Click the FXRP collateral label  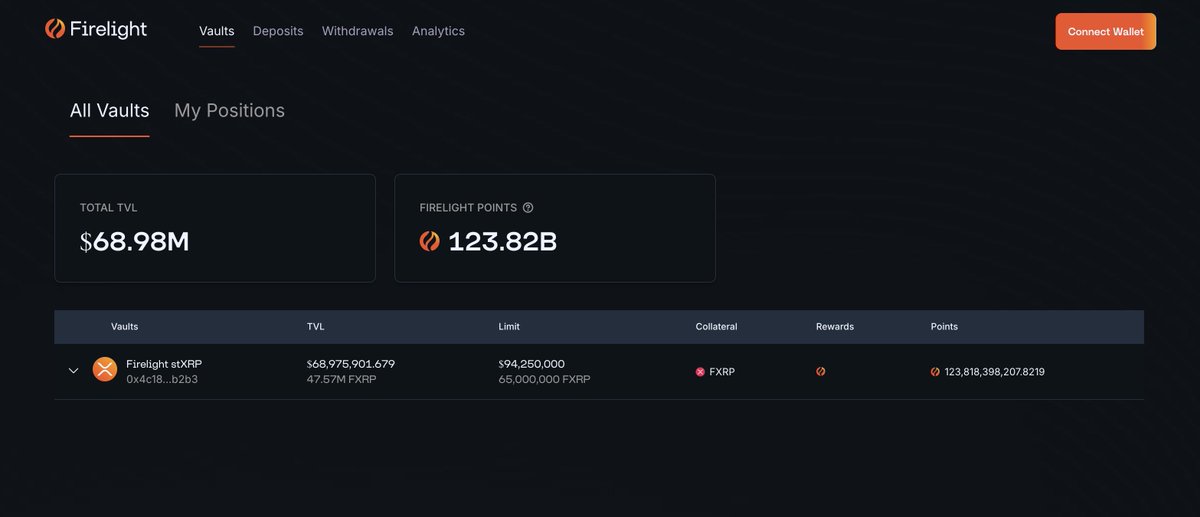tap(722, 372)
